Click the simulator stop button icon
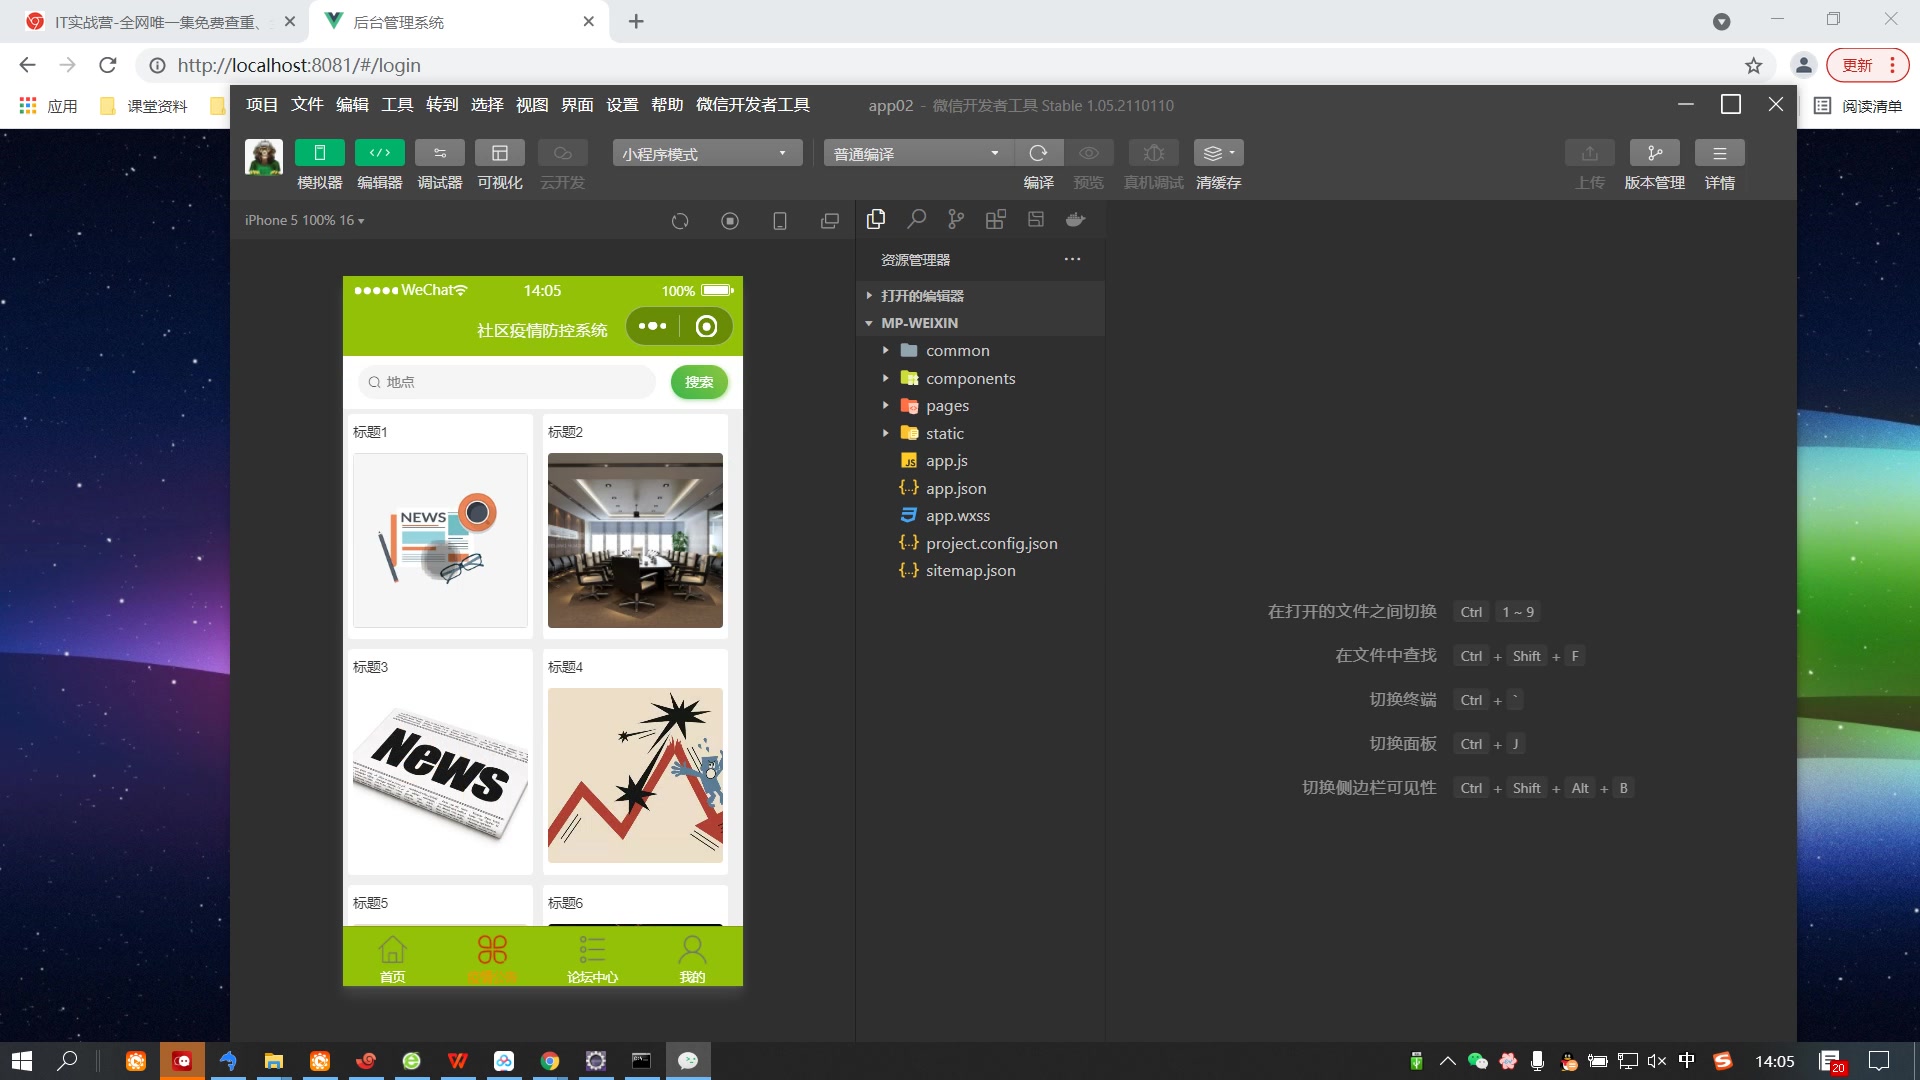This screenshot has height=1080, width=1920. pyautogui.click(x=730, y=221)
